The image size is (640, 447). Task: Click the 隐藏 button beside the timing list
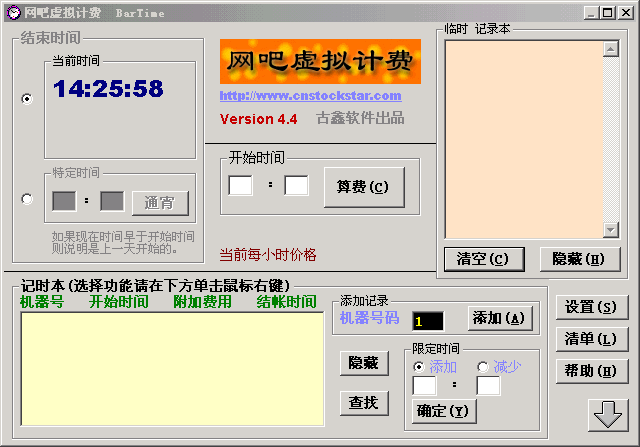point(364,363)
